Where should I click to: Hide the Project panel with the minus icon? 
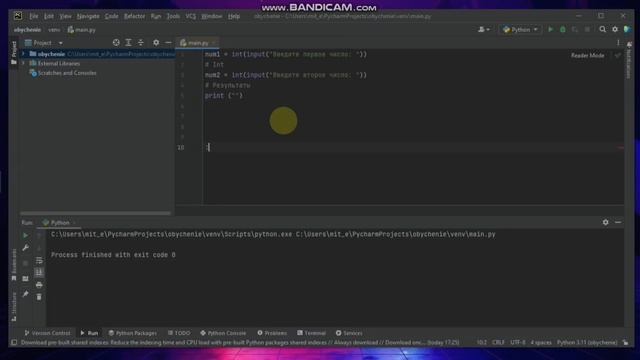point(168,42)
